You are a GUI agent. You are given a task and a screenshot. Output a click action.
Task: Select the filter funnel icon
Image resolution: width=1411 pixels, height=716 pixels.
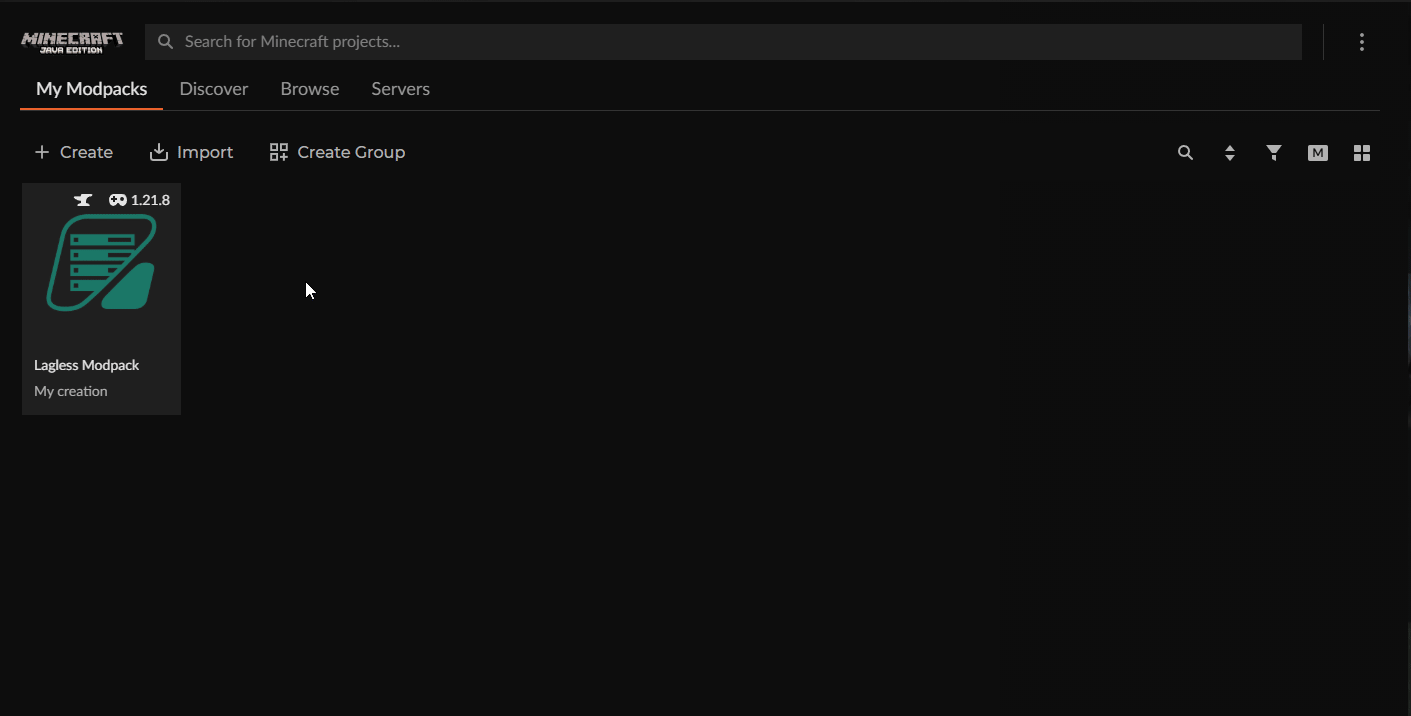click(1273, 152)
